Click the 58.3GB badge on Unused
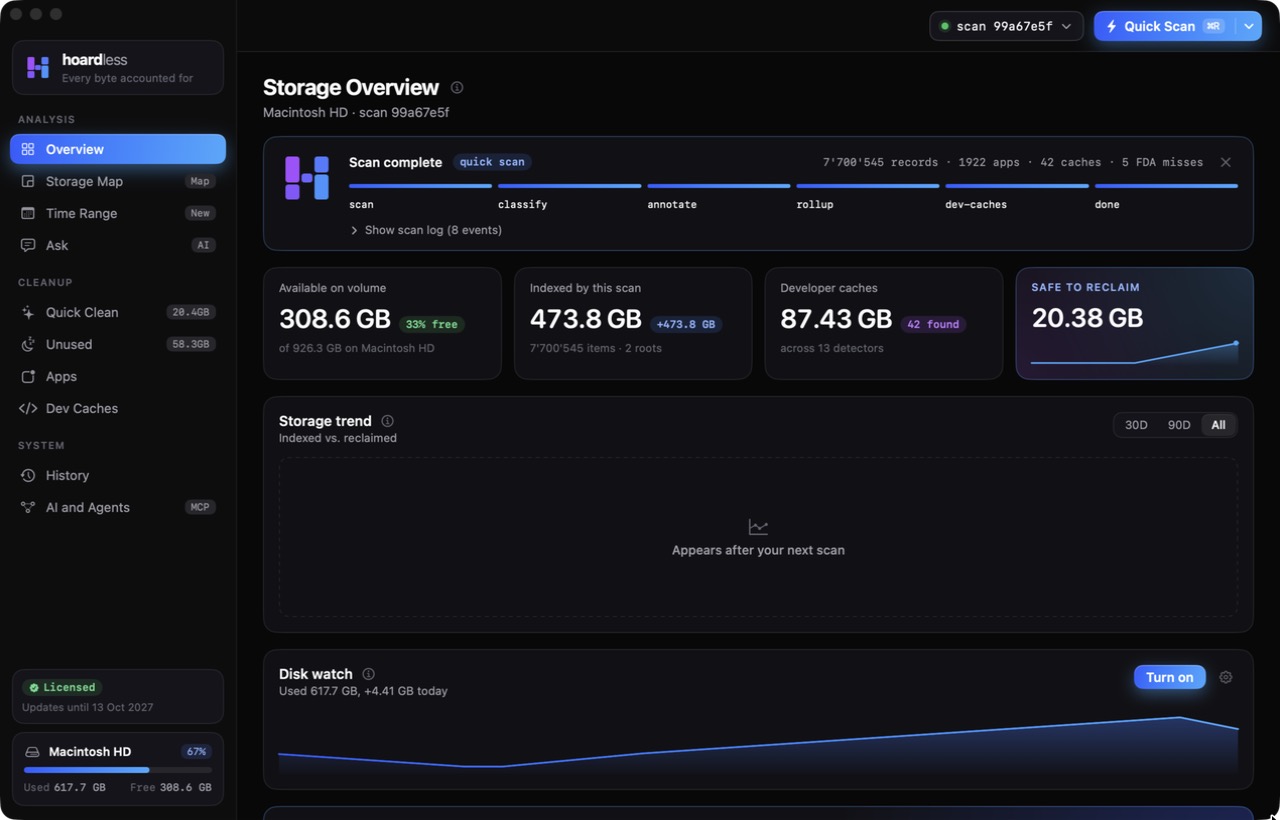Screen dimensions: 1280x820 (191, 344)
